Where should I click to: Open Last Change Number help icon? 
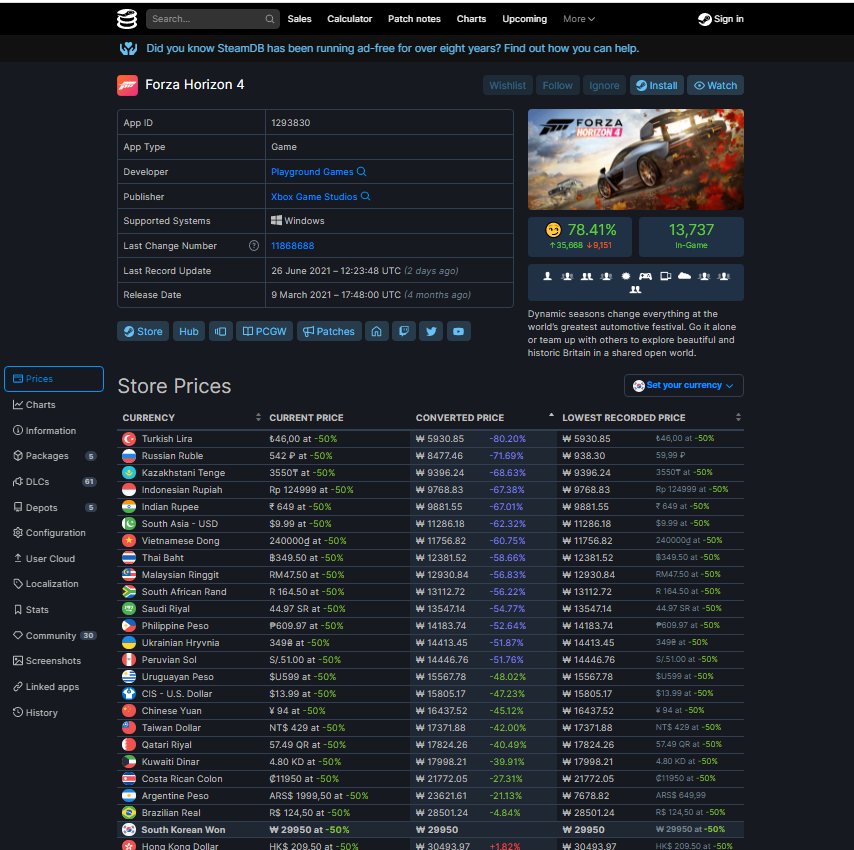click(x=254, y=246)
